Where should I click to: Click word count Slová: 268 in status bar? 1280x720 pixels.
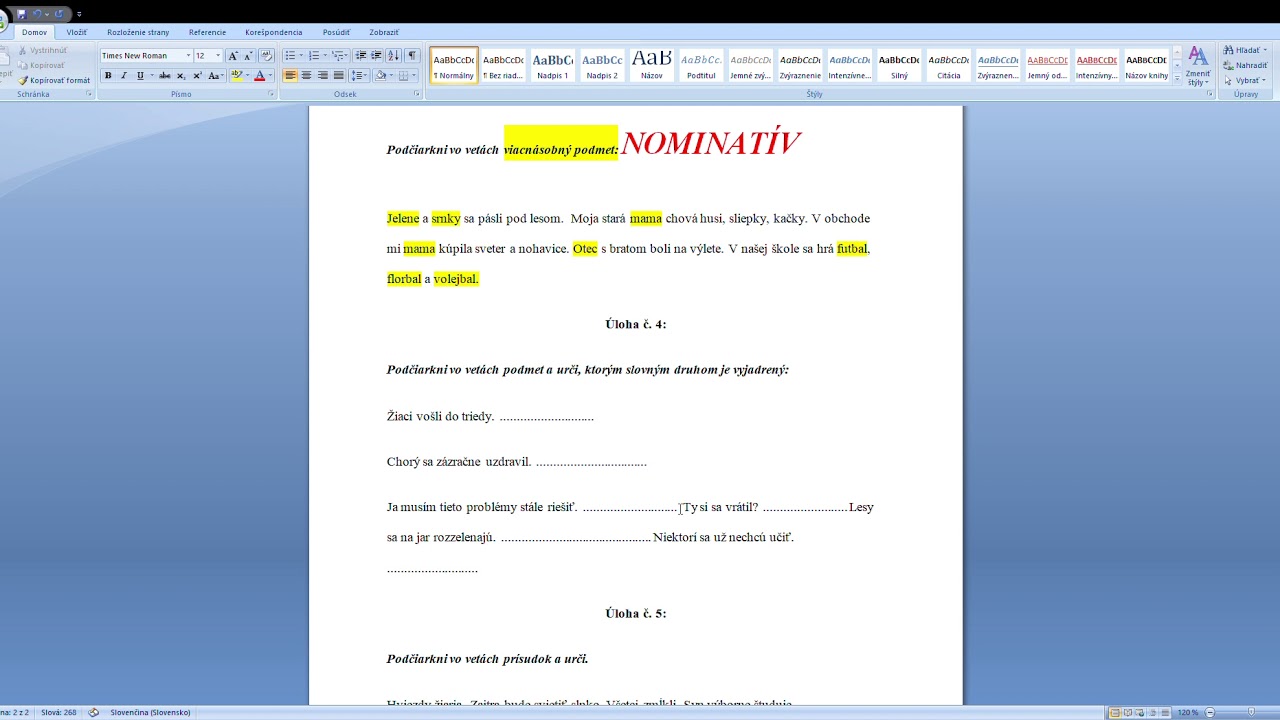tap(58, 712)
